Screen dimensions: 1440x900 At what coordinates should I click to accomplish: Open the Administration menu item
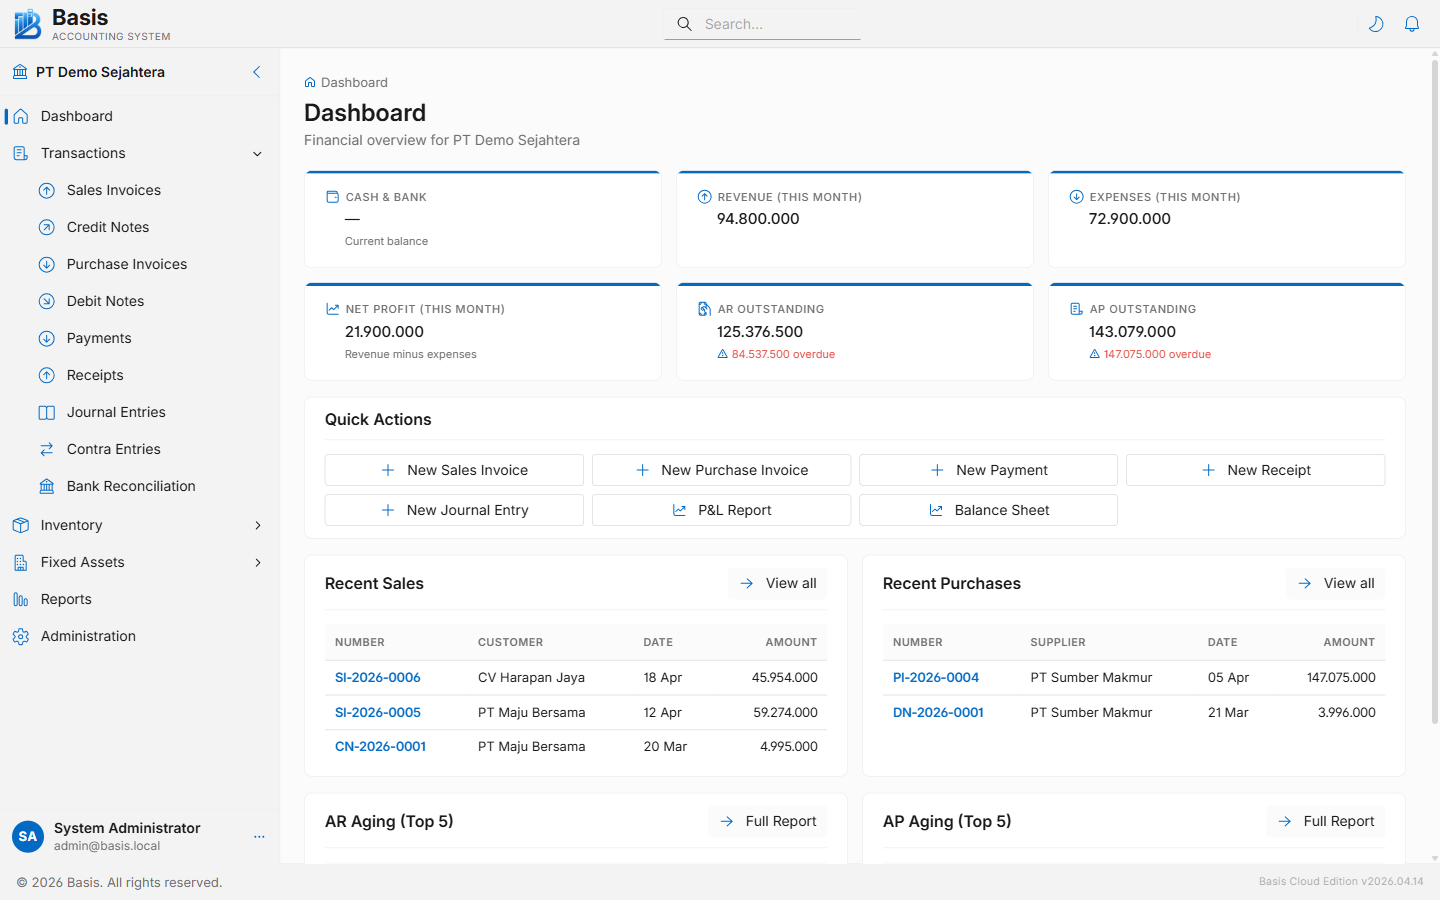(88, 636)
